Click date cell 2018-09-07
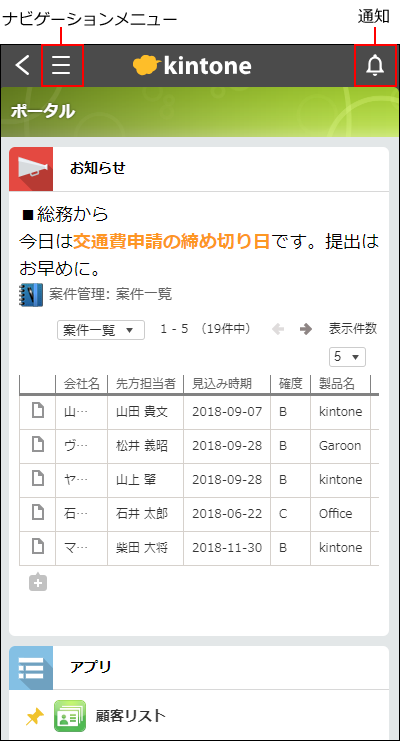 coord(227,412)
